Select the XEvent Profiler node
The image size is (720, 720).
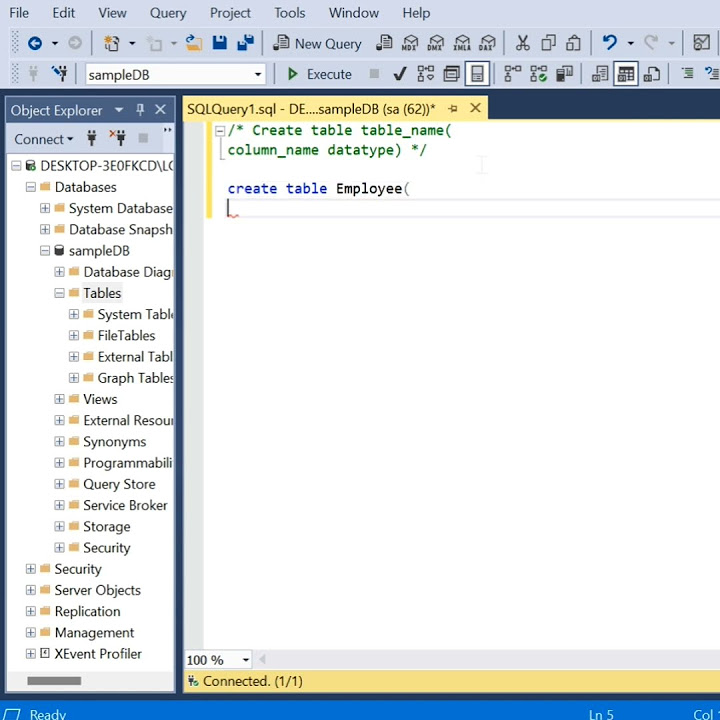pos(98,653)
